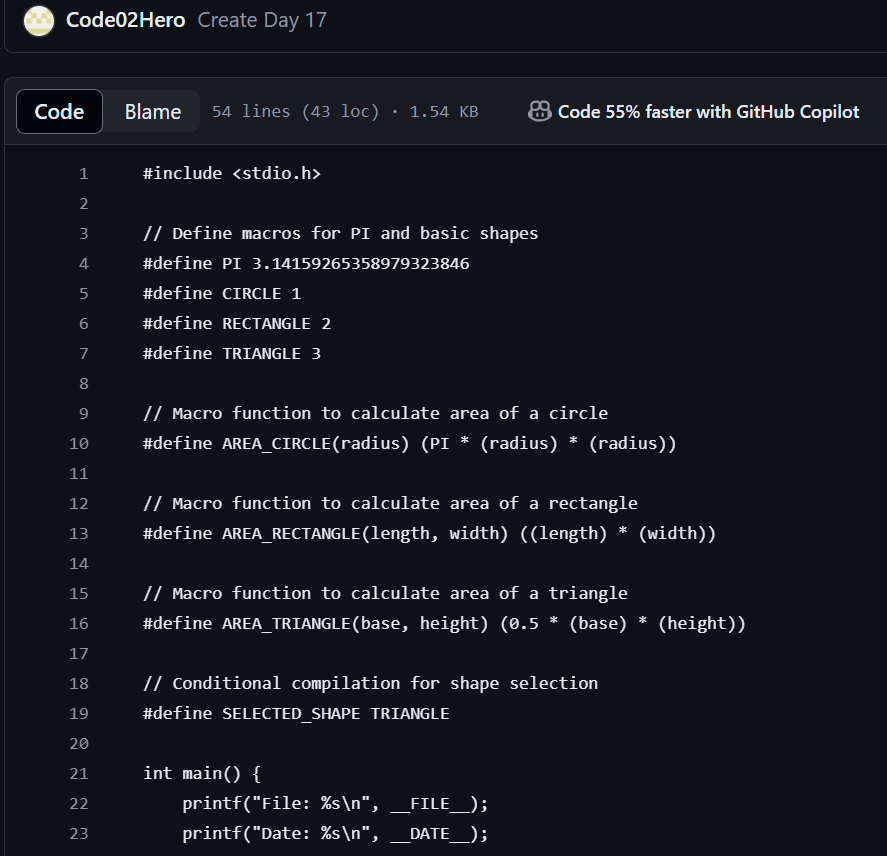Select line number 5
887x856 pixels.
[84, 293]
